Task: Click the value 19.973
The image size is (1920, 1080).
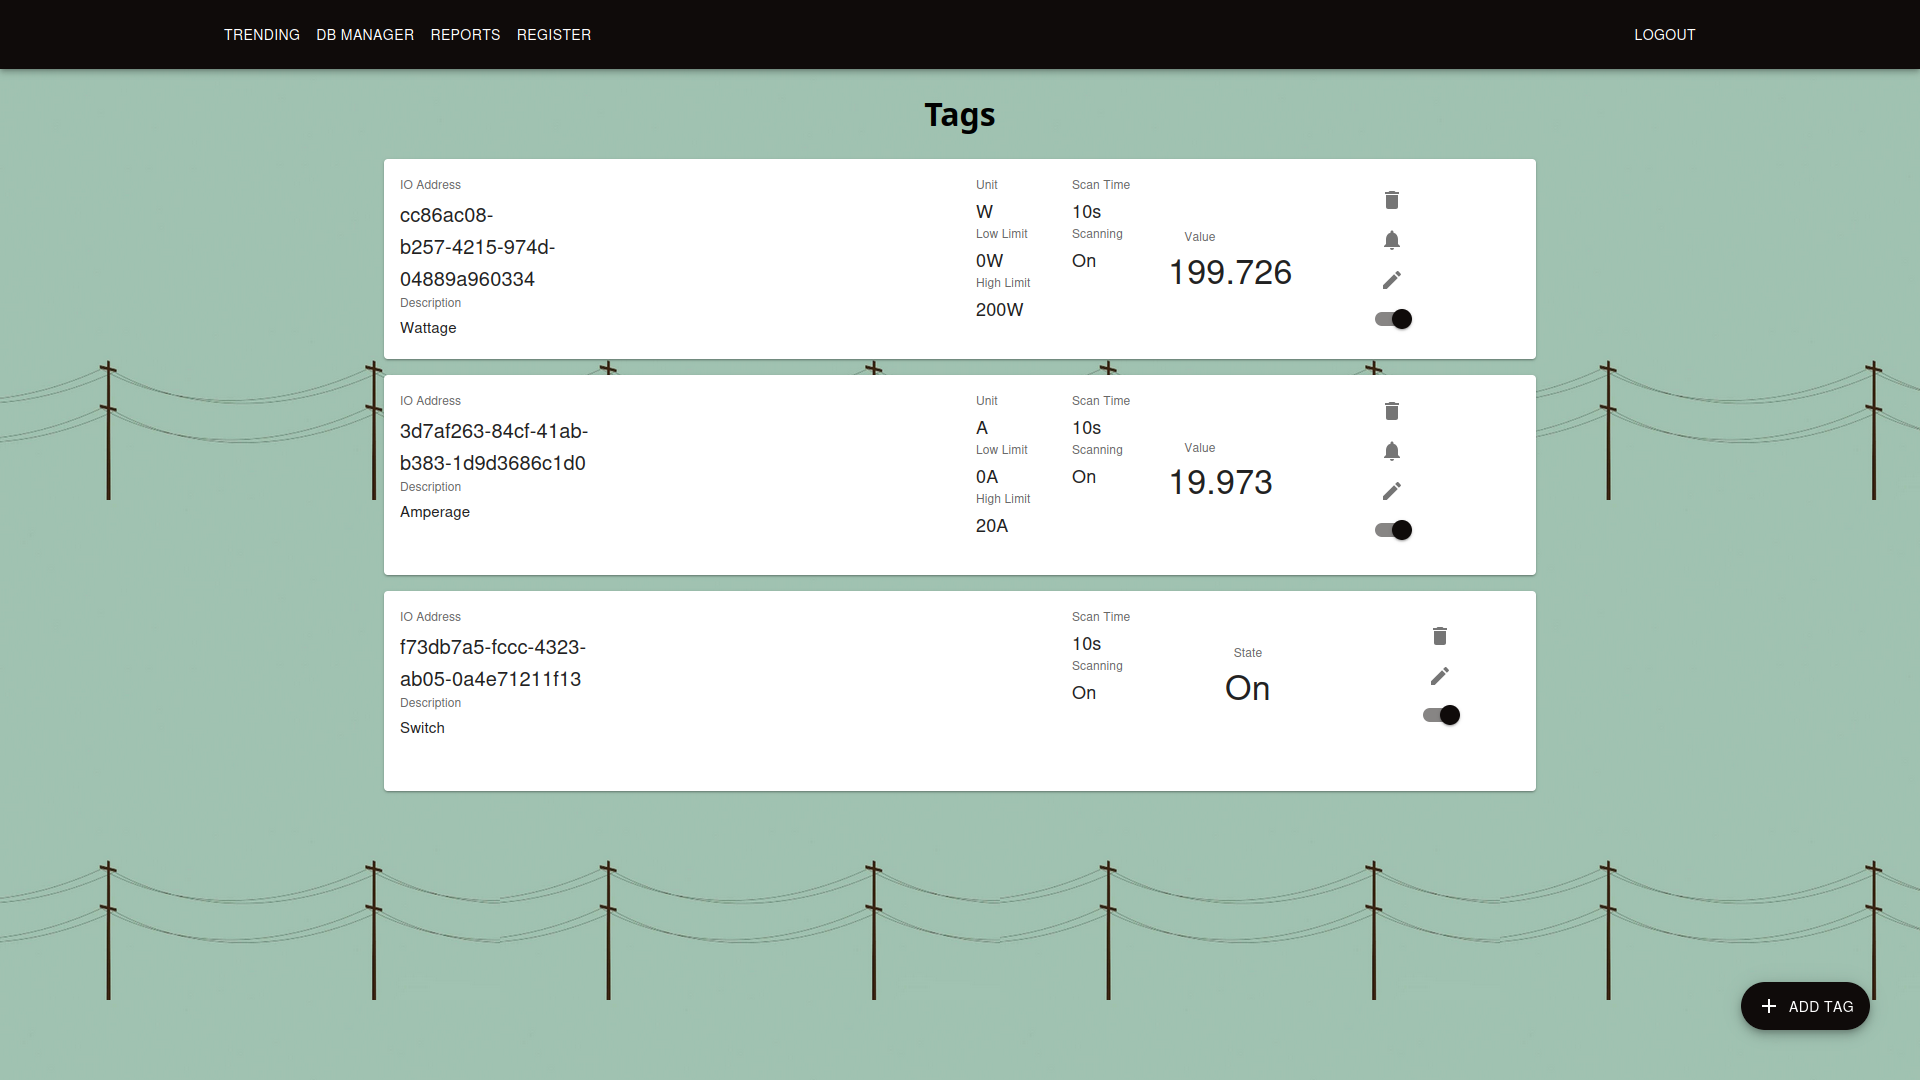Action: pos(1221,483)
